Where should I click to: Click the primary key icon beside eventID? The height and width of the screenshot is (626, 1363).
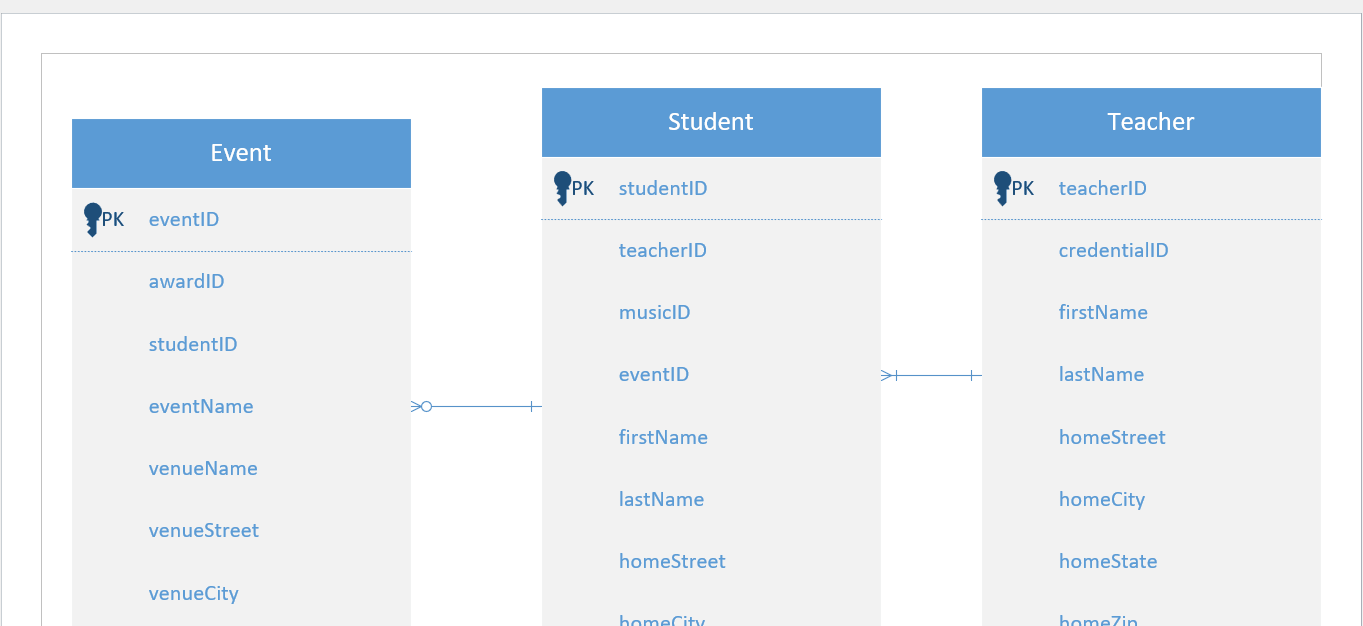(93, 220)
